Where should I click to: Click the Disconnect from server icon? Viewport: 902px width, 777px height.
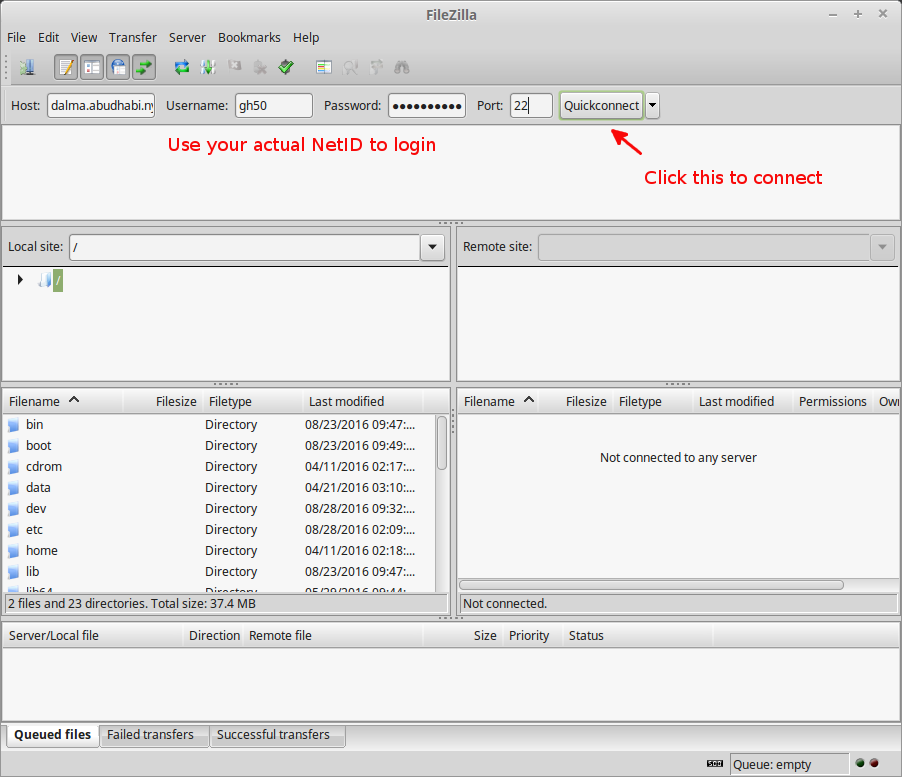[x=260, y=68]
